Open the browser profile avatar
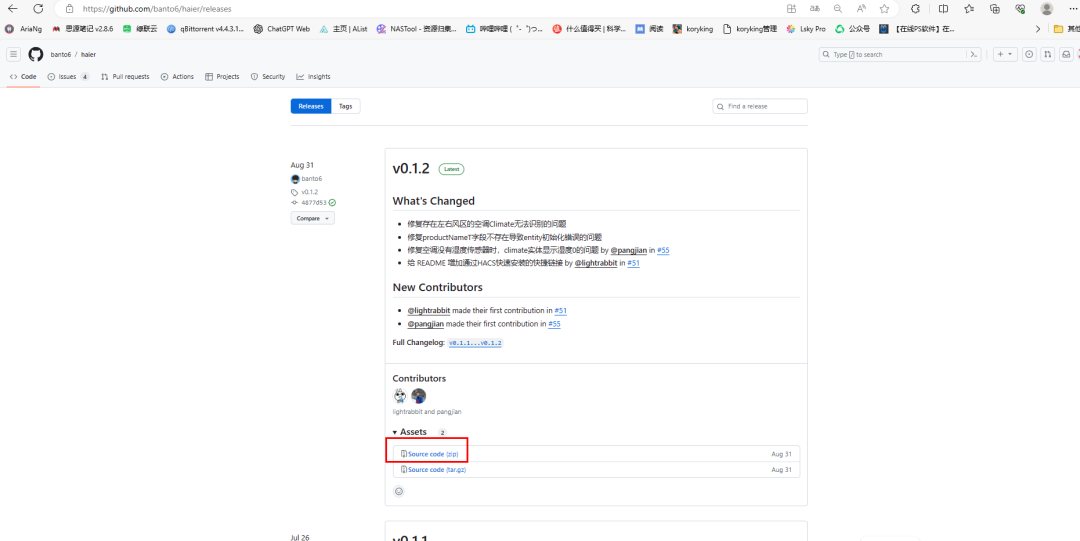 [x=1047, y=9]
